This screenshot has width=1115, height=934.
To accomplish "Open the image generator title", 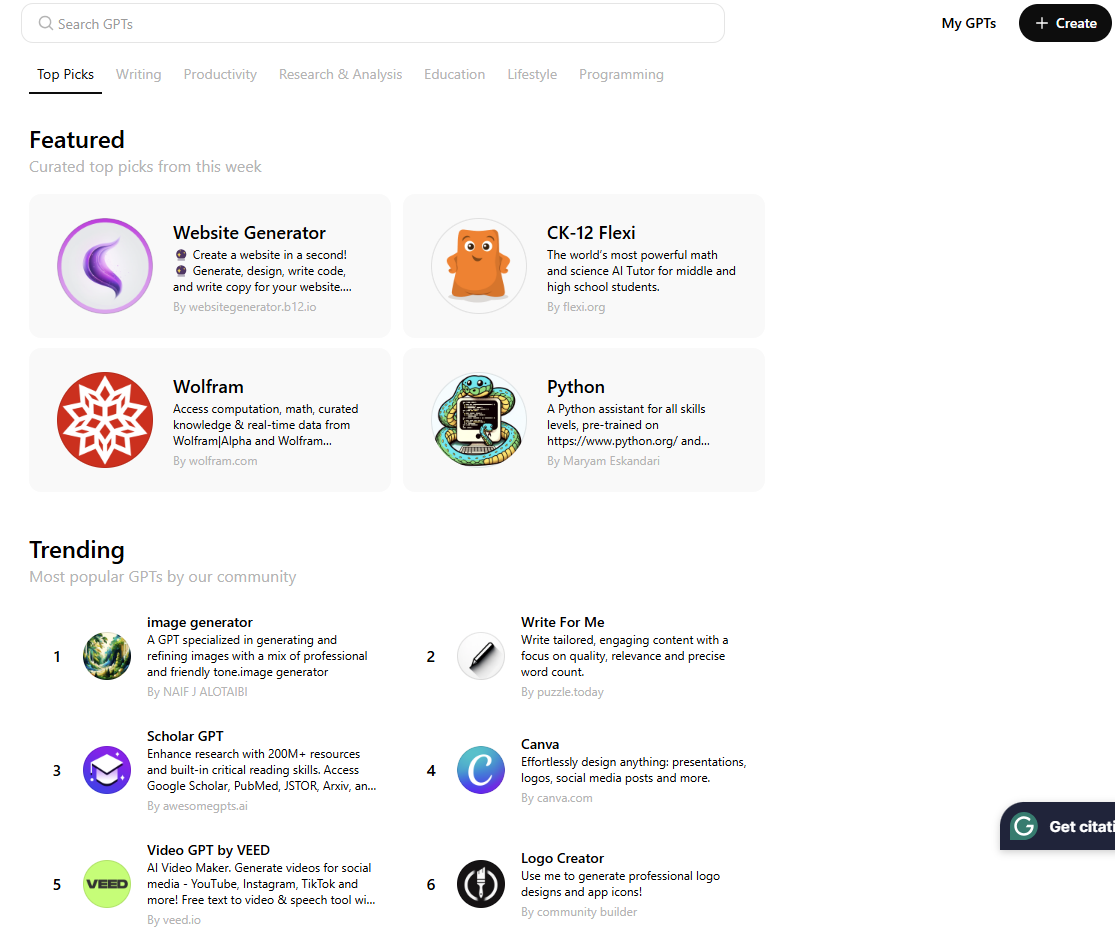I will pos(200,622).
